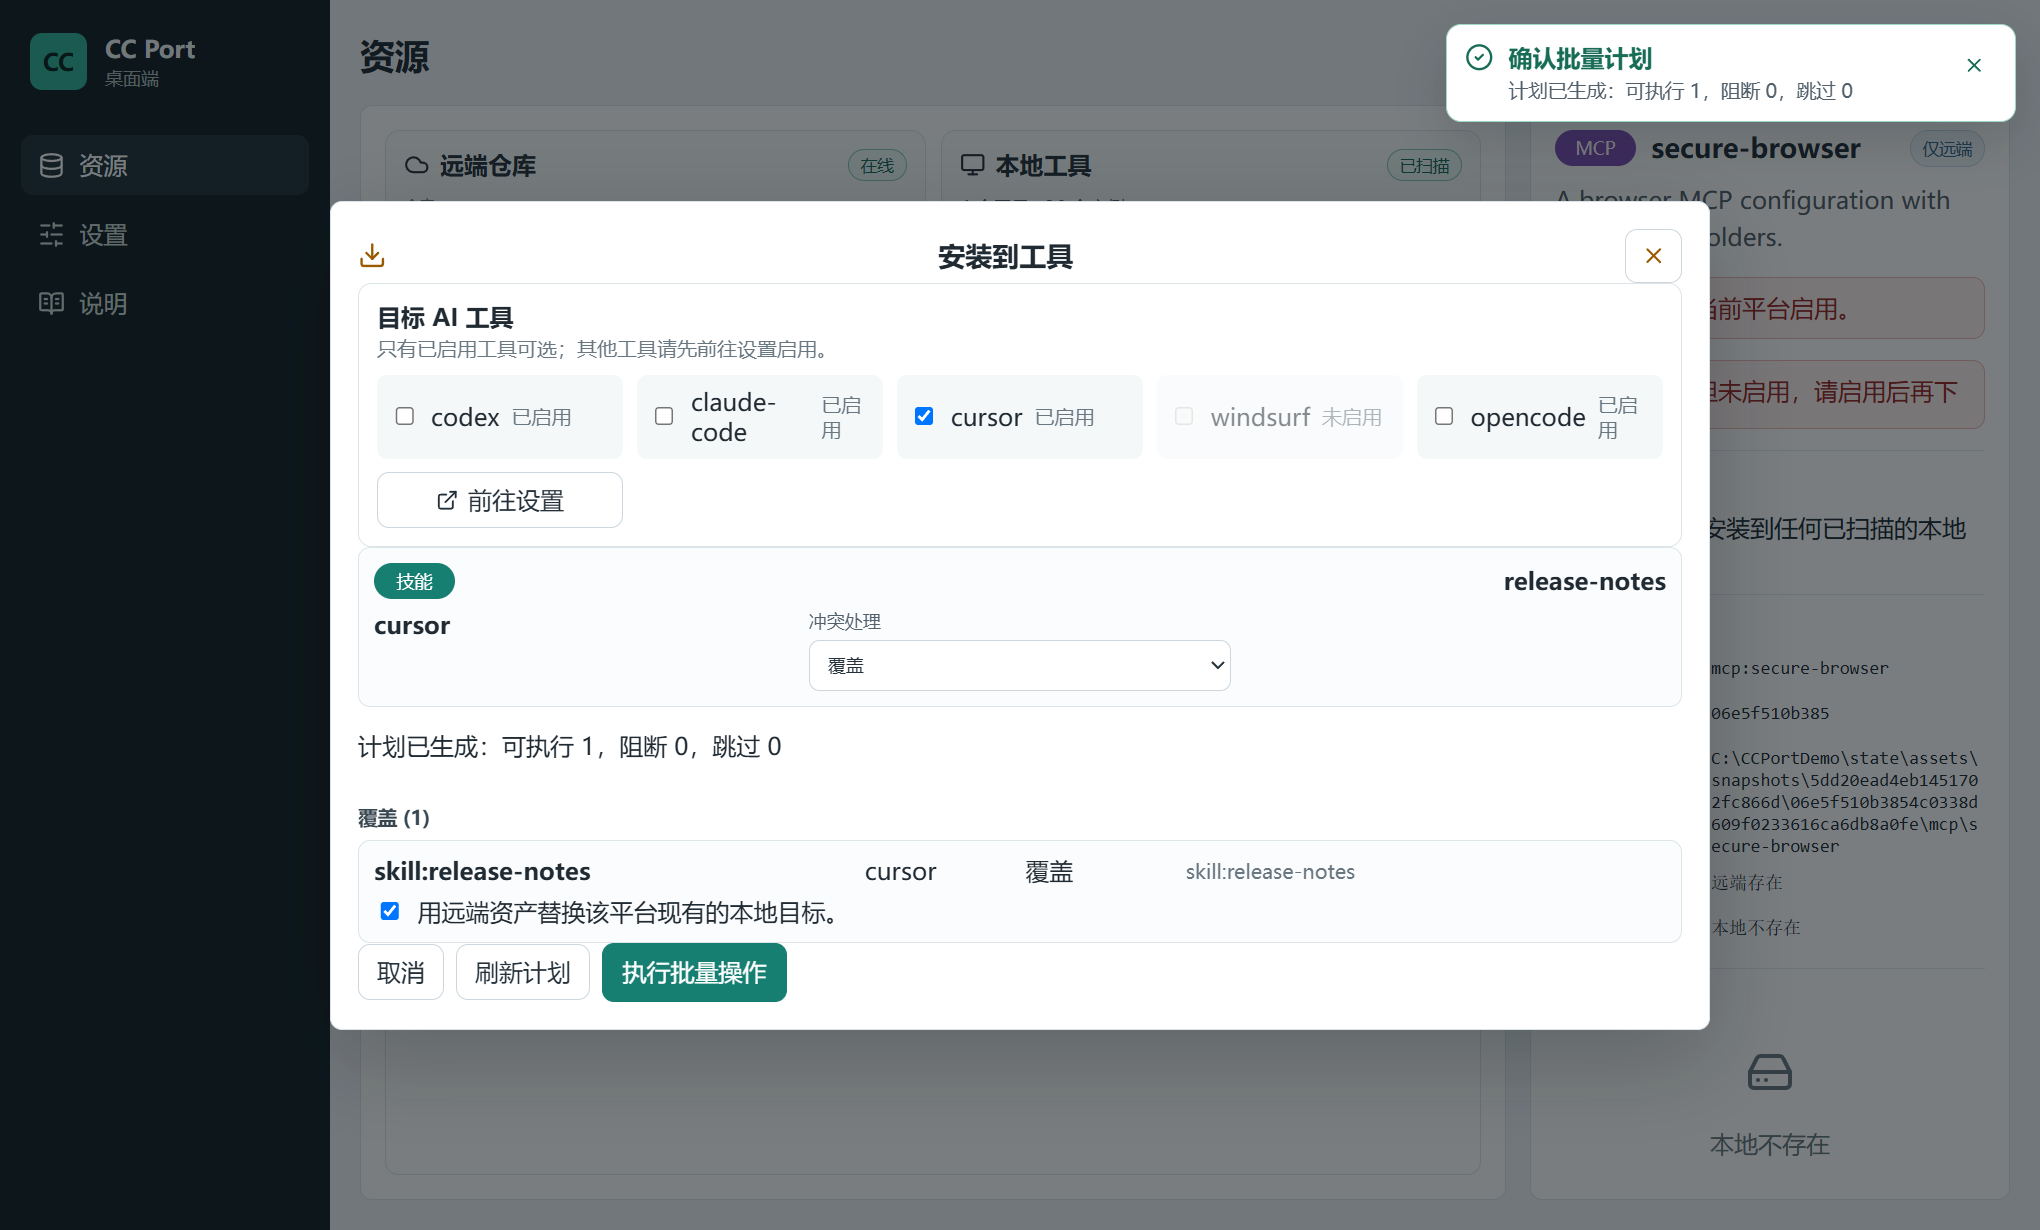Click the 覆盖 (1) section heading
This screenshot has width=2040, height=1230.
(394, 818)
